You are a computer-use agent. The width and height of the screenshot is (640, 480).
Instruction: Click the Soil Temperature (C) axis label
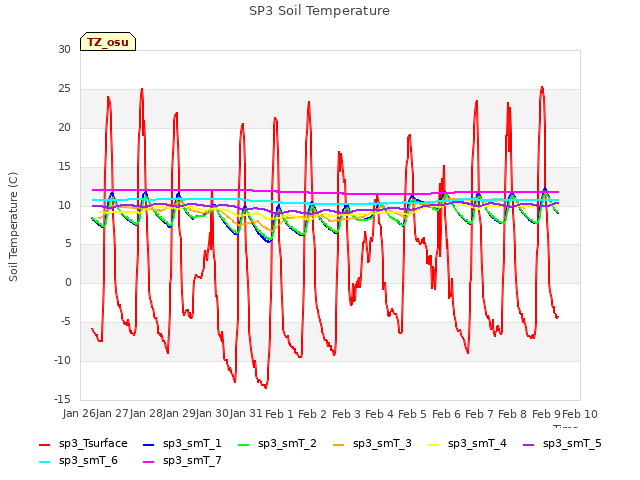[x=13, y=227]
